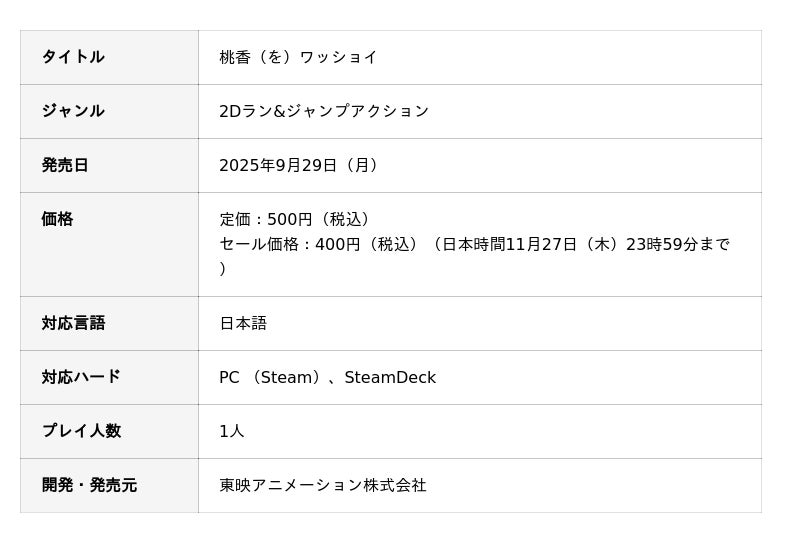The image size is (800, 543).
Task: Select the title text 桃香（を）ワッショイ
Action: tap(298, 57)
